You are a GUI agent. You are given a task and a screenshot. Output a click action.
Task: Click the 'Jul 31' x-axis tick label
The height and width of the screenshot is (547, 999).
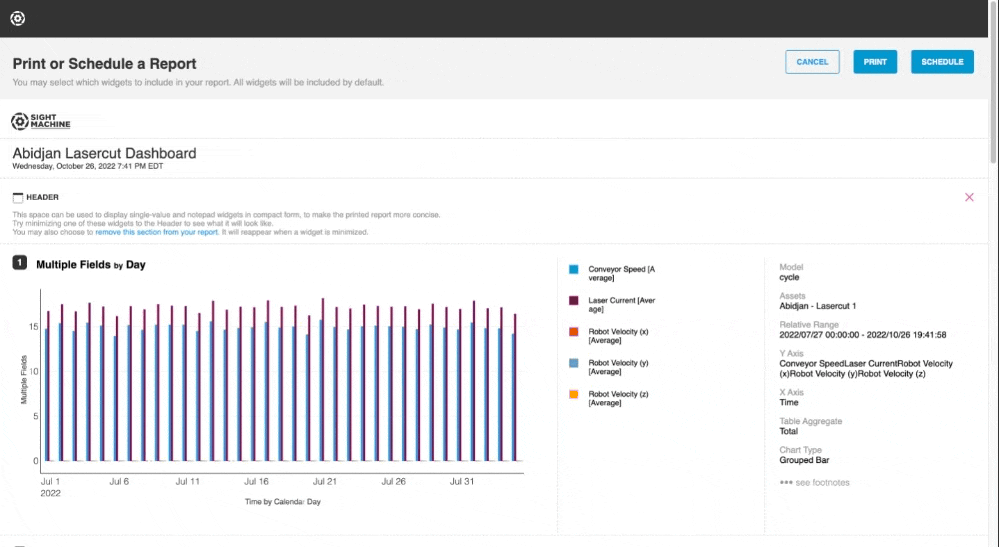462,482
